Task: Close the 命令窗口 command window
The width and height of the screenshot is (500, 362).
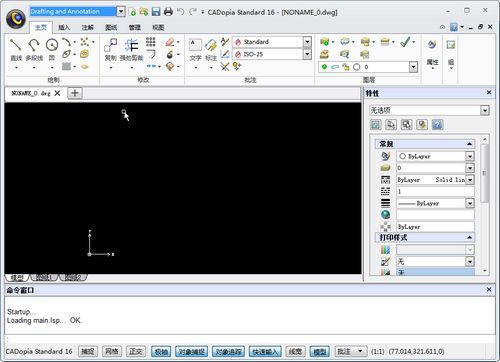Action: point(489,290)
